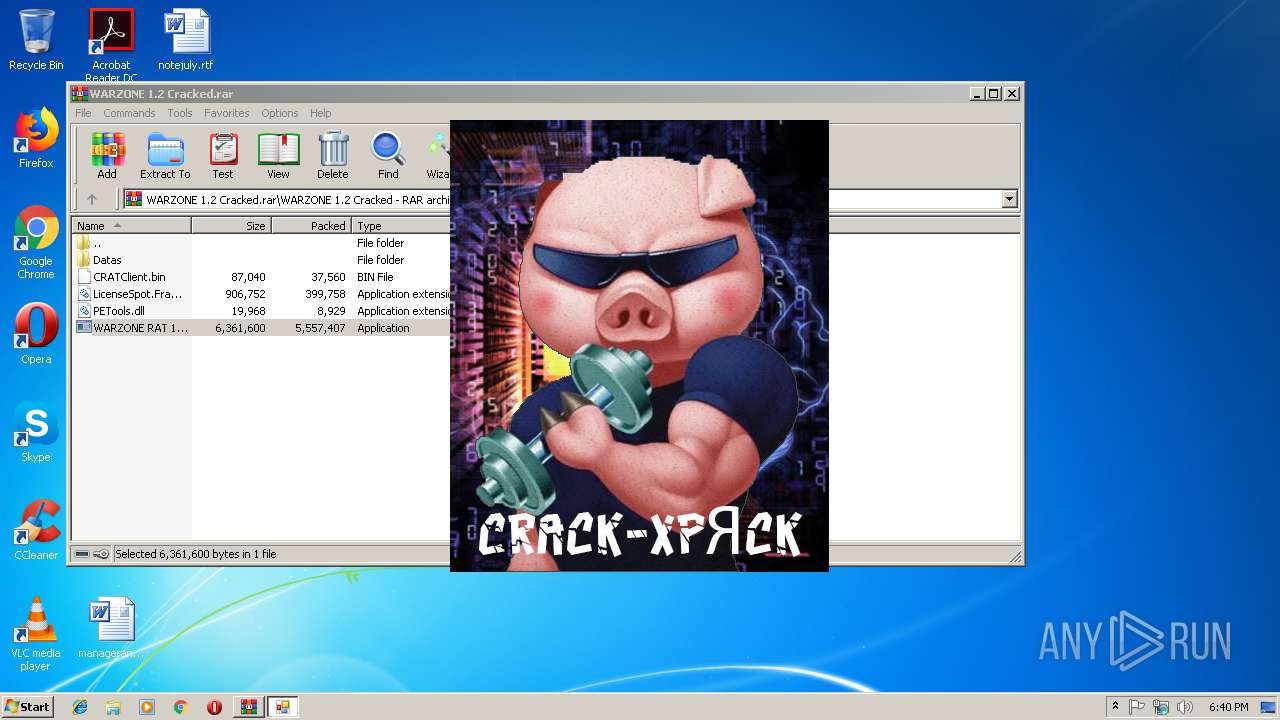Screen dimensions: 1280x720
Task: Launch Chrome from the taskbar
Action: 180,707
